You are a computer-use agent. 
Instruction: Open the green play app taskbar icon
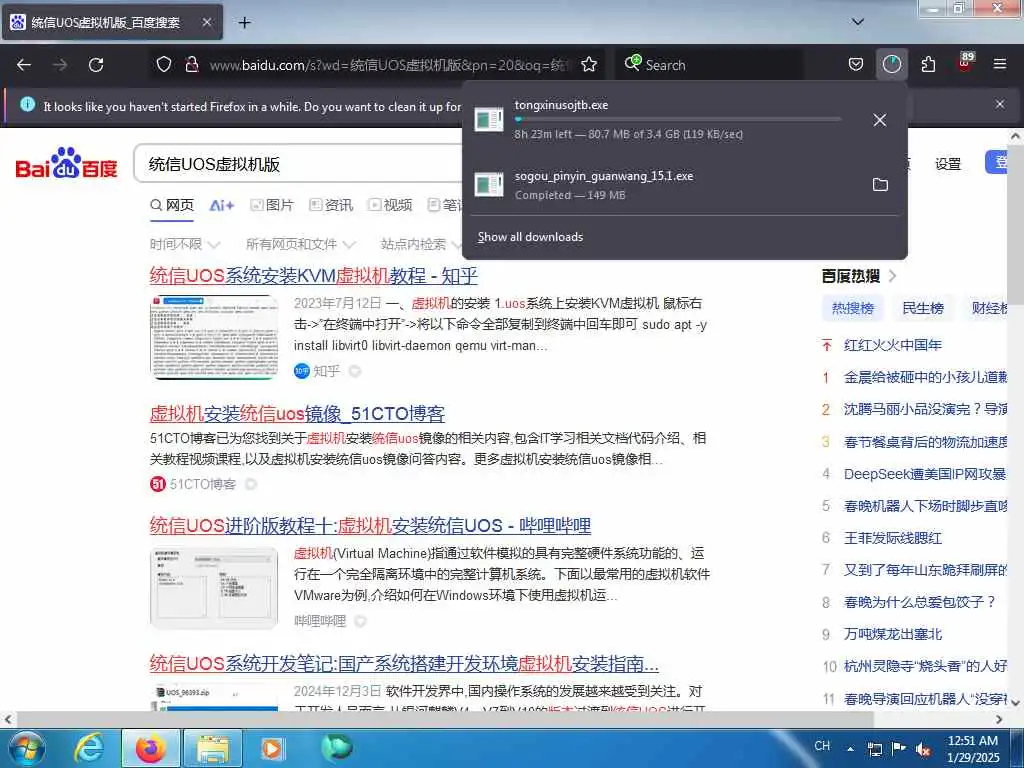tap(336, 748)
